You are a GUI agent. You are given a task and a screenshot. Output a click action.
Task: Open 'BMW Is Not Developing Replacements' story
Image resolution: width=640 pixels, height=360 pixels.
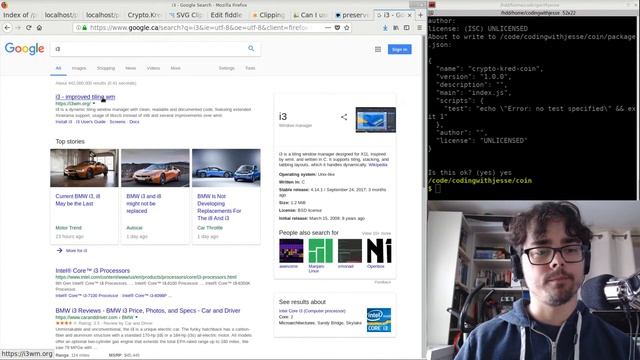pos(219,207)
